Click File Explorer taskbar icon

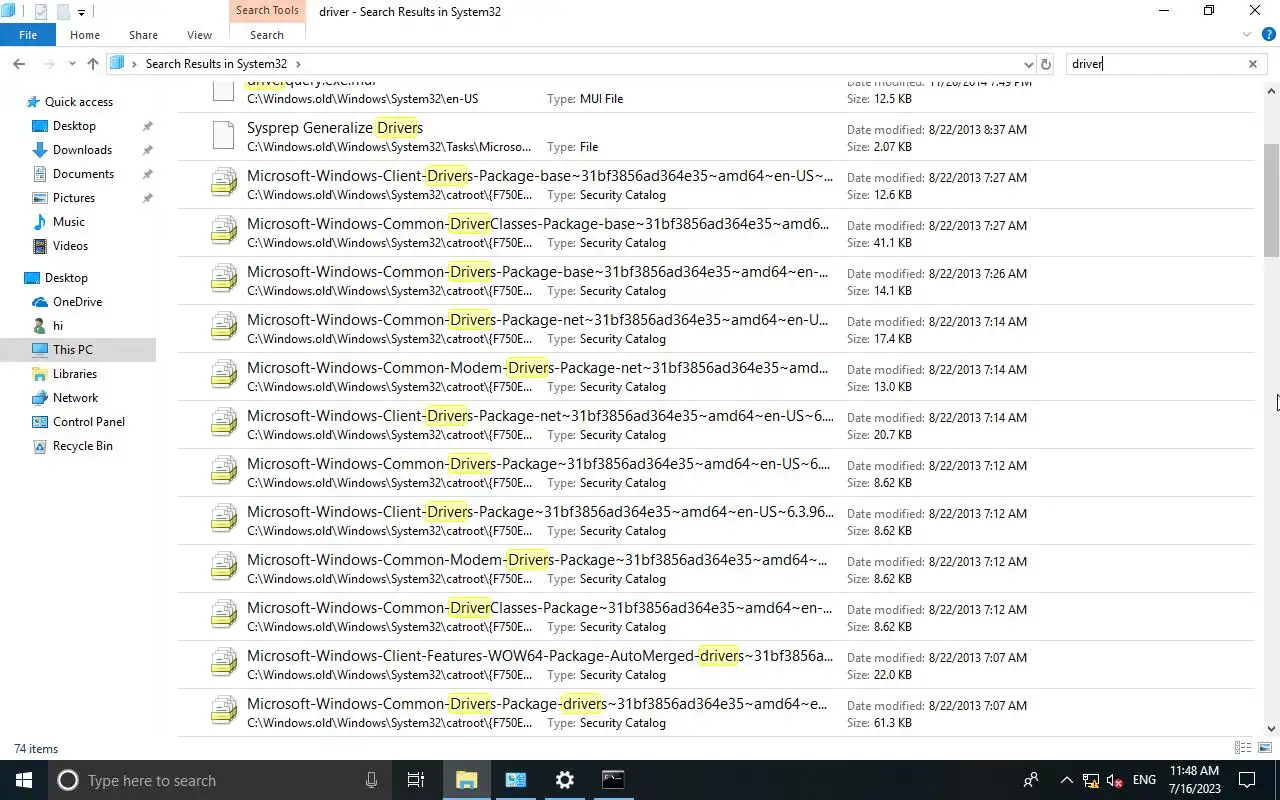click(x=467, y=780)
